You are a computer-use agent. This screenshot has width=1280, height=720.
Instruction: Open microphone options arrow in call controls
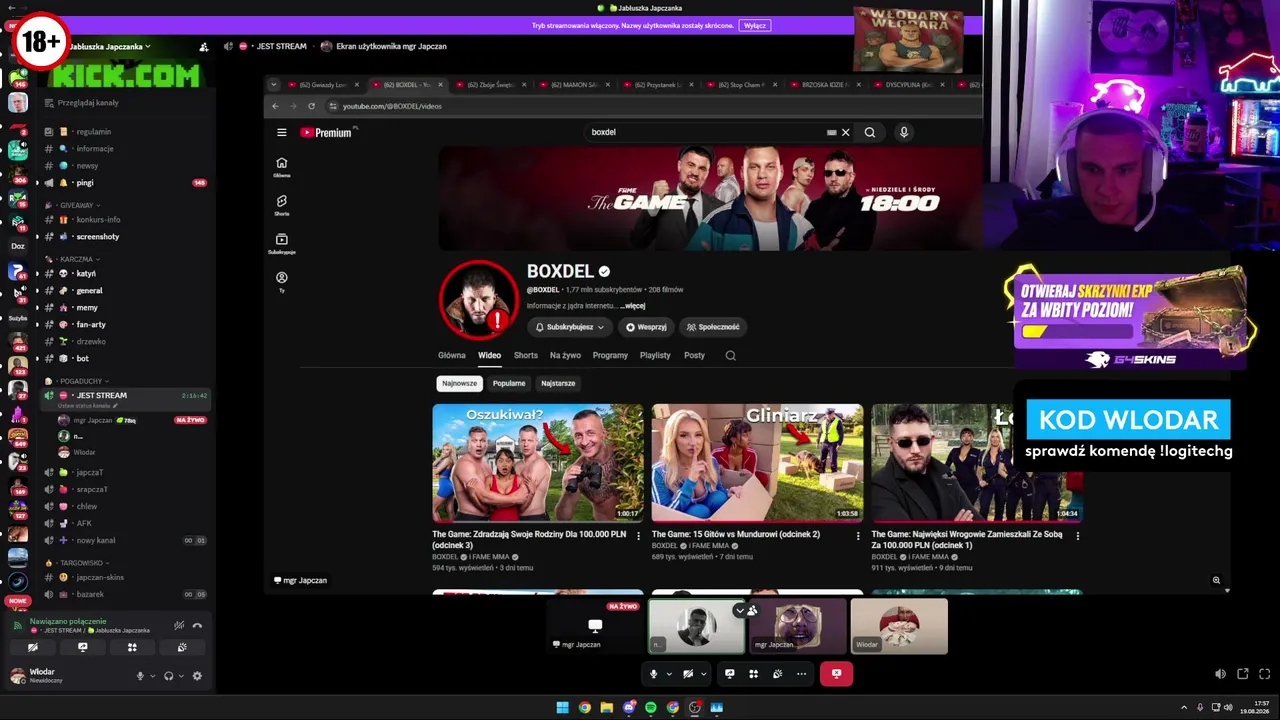669,674
